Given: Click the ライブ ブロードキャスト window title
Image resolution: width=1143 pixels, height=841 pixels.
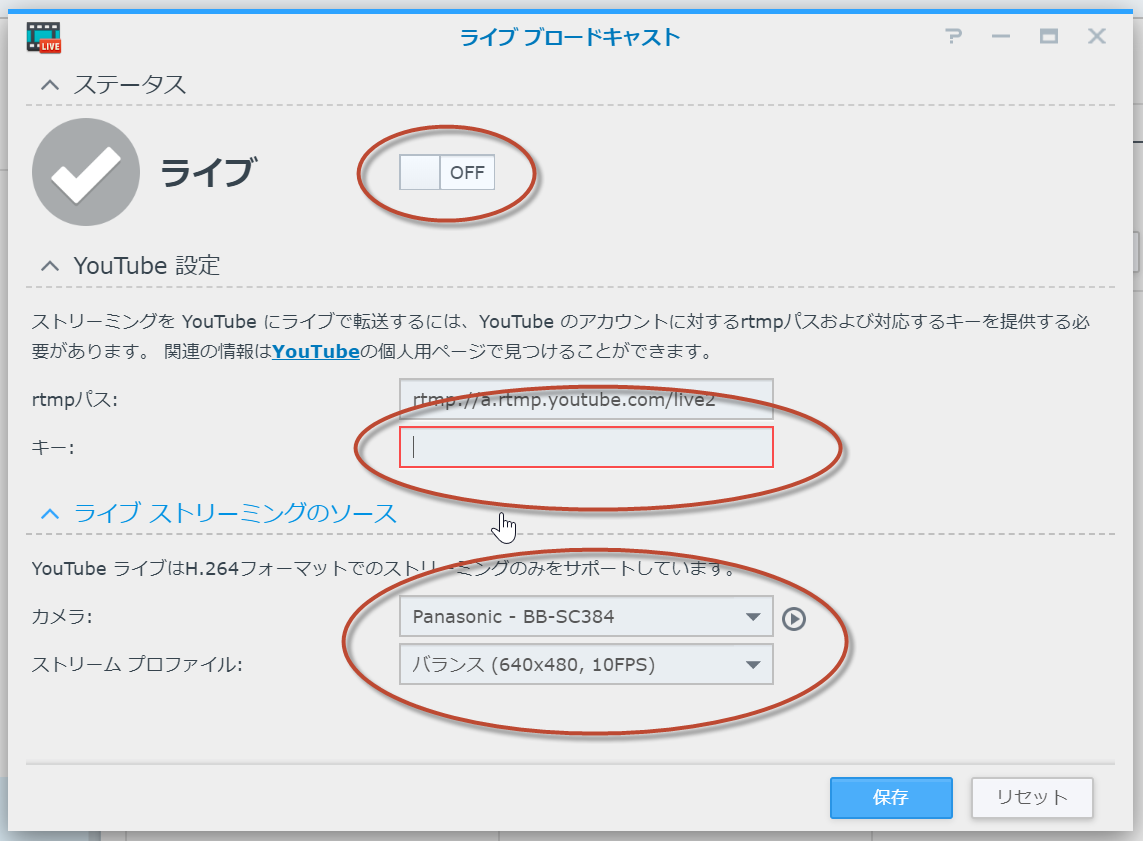Looking at the screenshot, I should coord(570,36).
